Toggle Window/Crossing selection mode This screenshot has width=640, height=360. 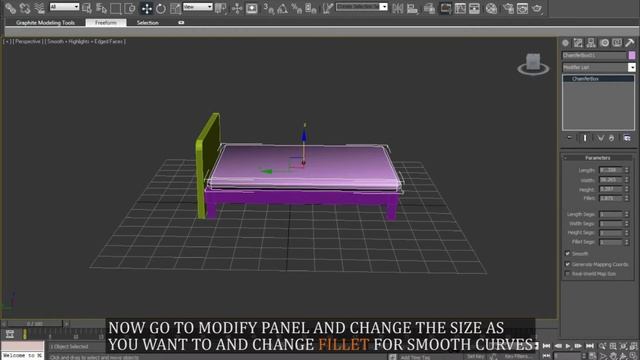point(130,8)
